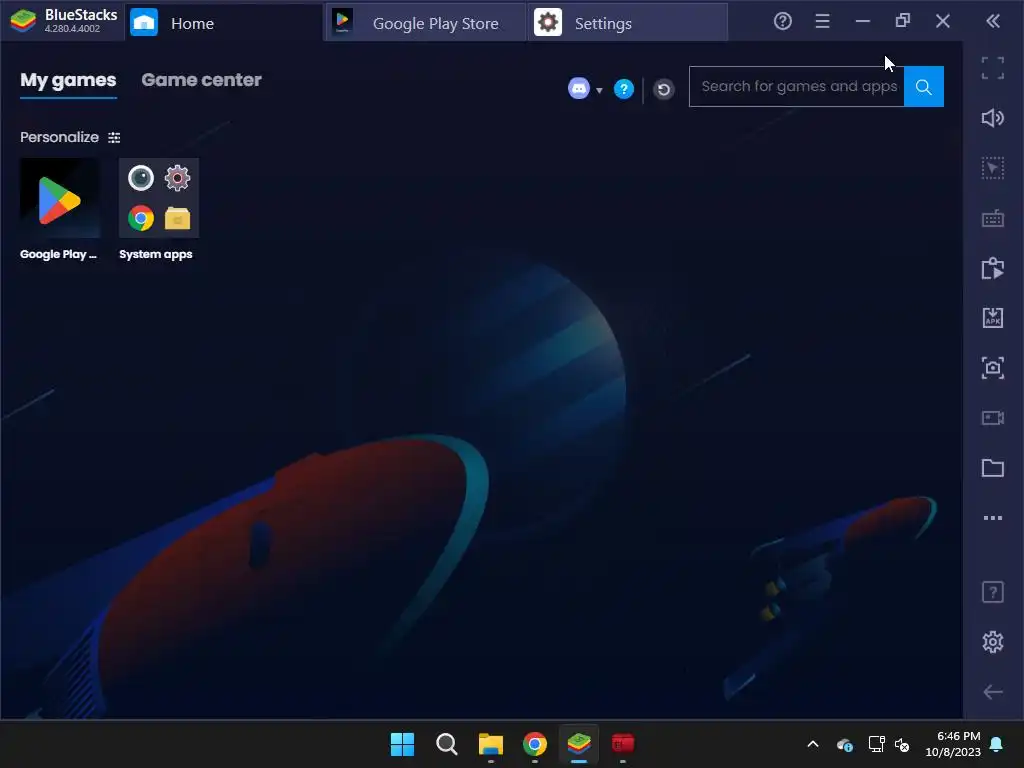The width and height of the screenshot is (1024, 768).
Task: Open the sidebar settings gear
Action: tap(993, 642)
